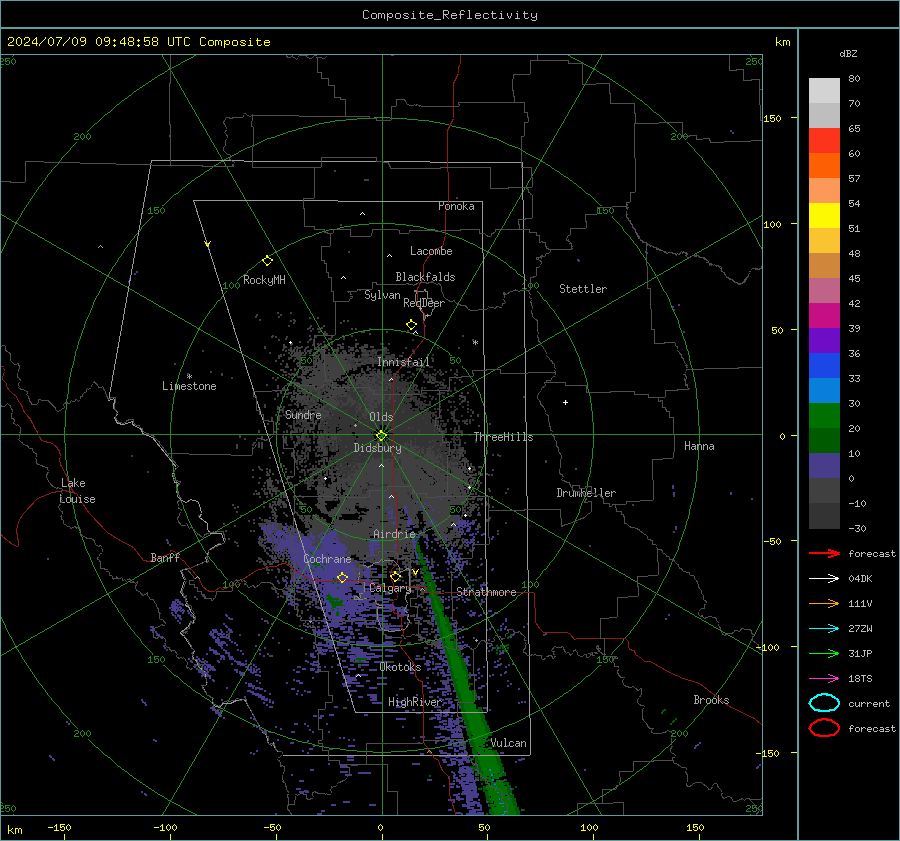
Task: Click the Didsbury map label
Action: pyautogui.click(x=378, y=448)
